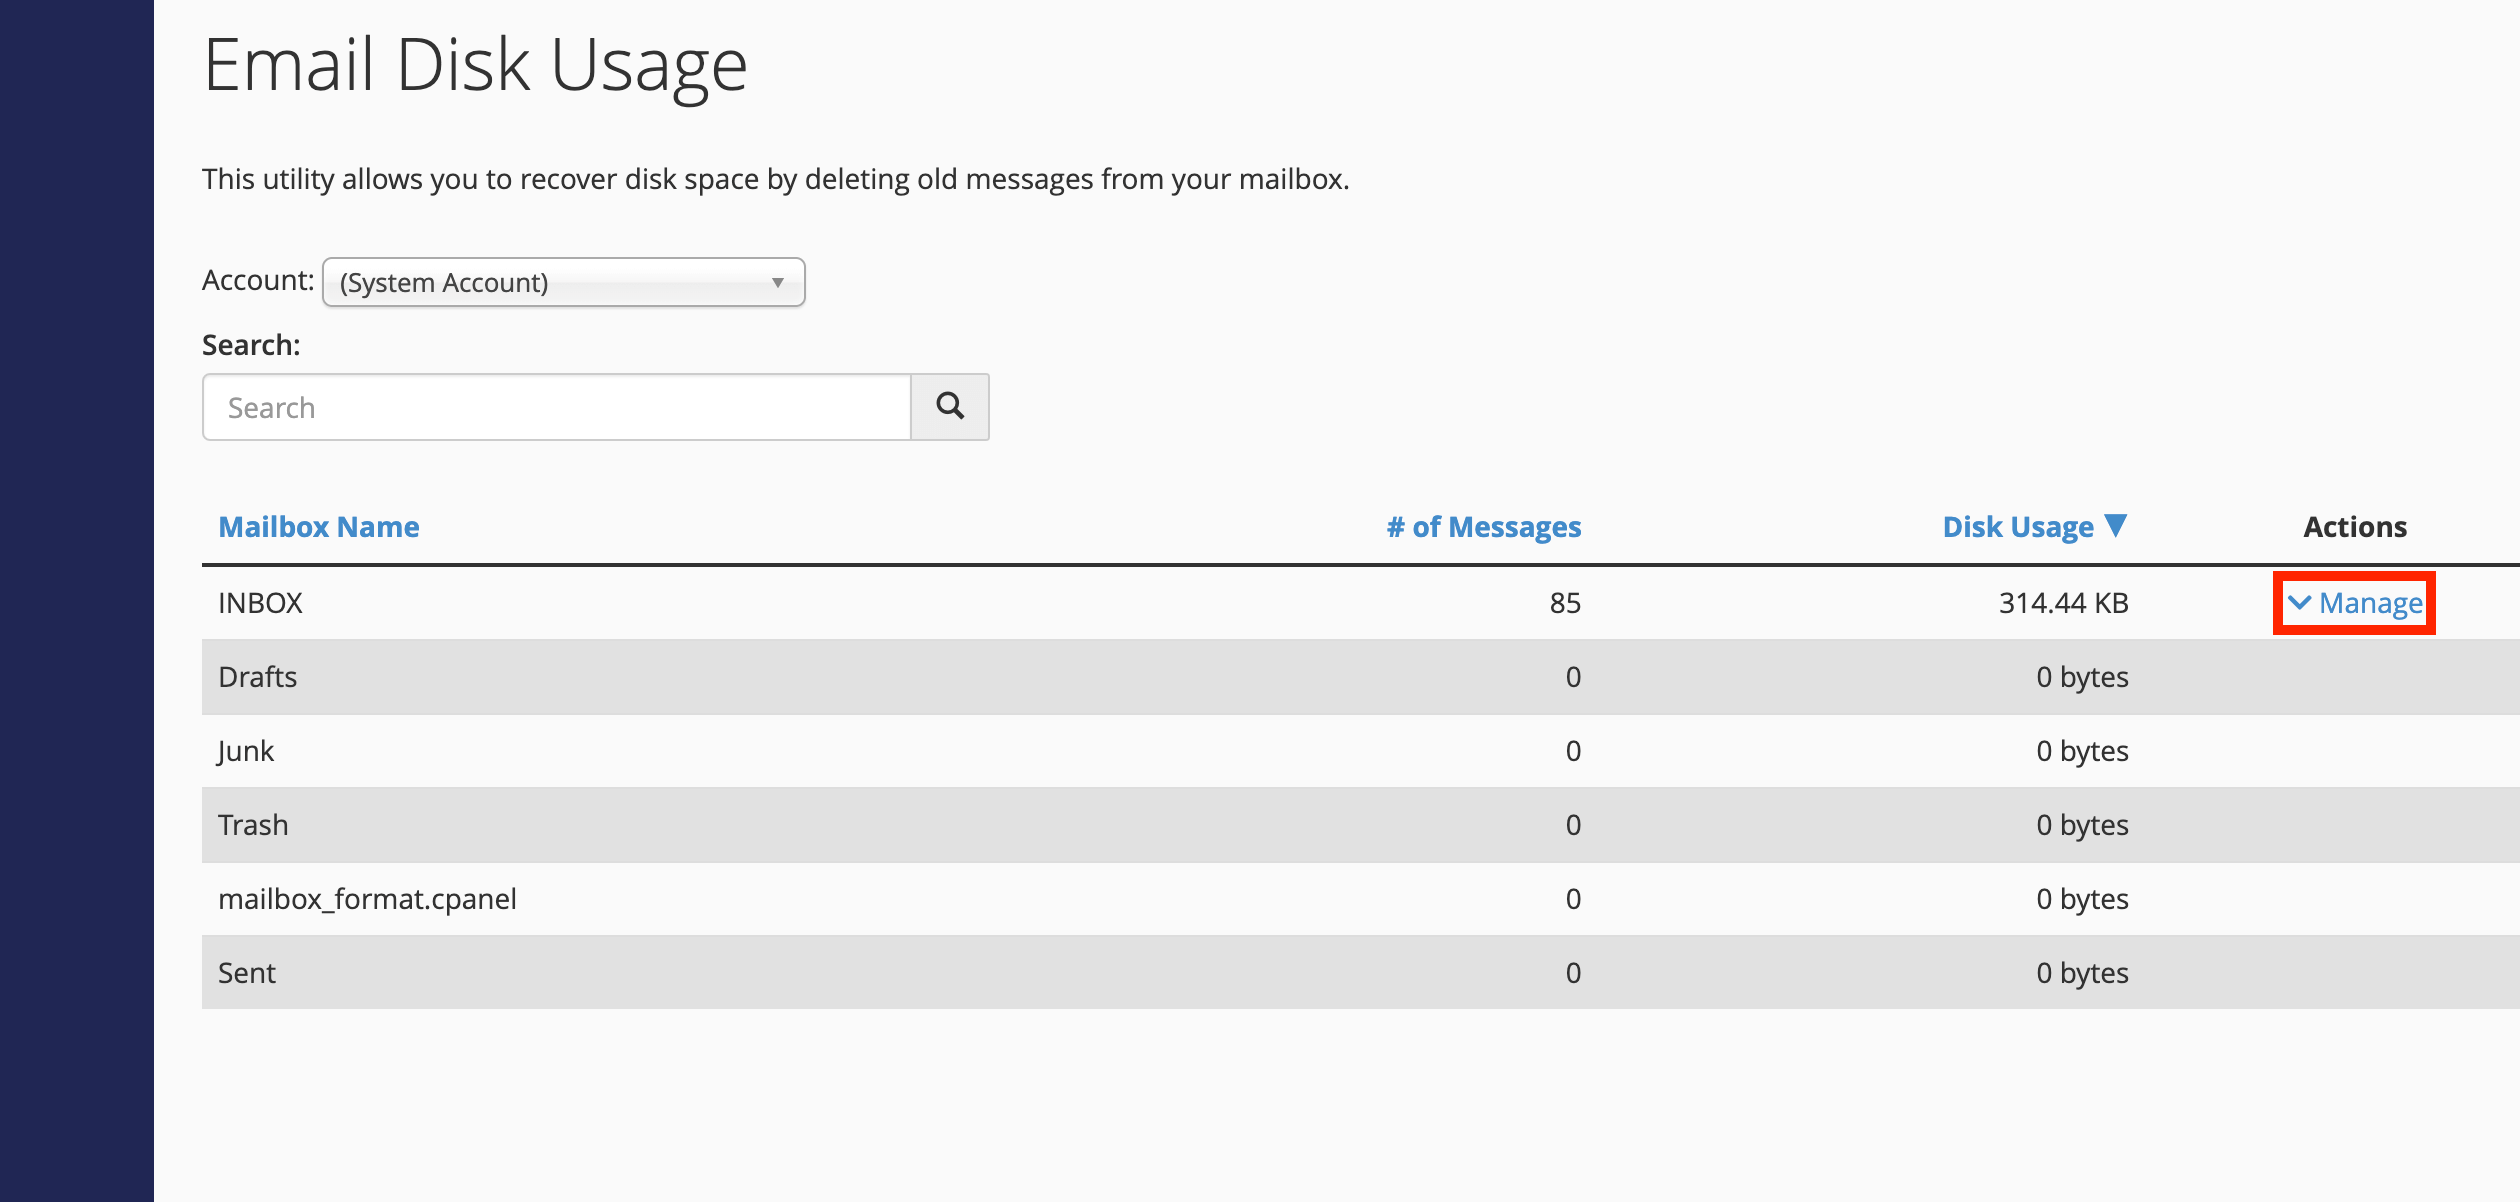This screenshot has width=2520, height=1202.
Task: Click the Email Disk Usage page heading
Action: pyautogui.click(x=476, y=66)
